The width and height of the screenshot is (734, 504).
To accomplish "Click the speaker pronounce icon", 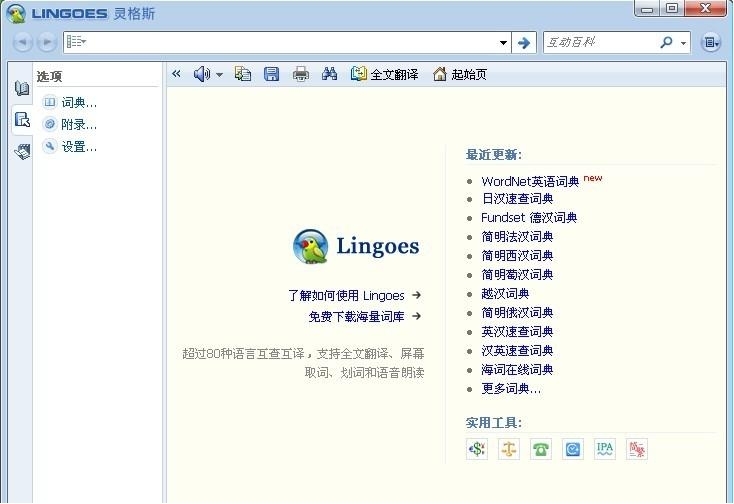I will coord(202,74).
